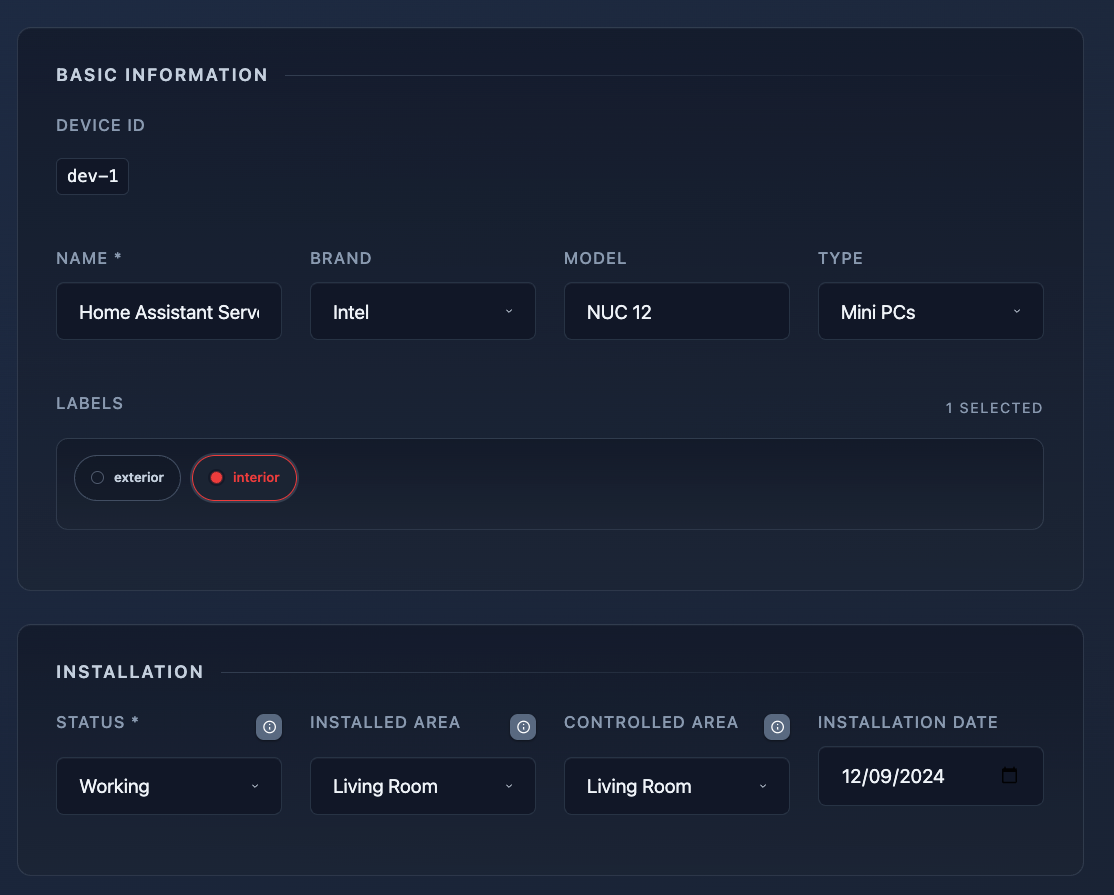Open the Status dropdown showing Working
This screenshot has width=1114, height=895.
[169, 786]
